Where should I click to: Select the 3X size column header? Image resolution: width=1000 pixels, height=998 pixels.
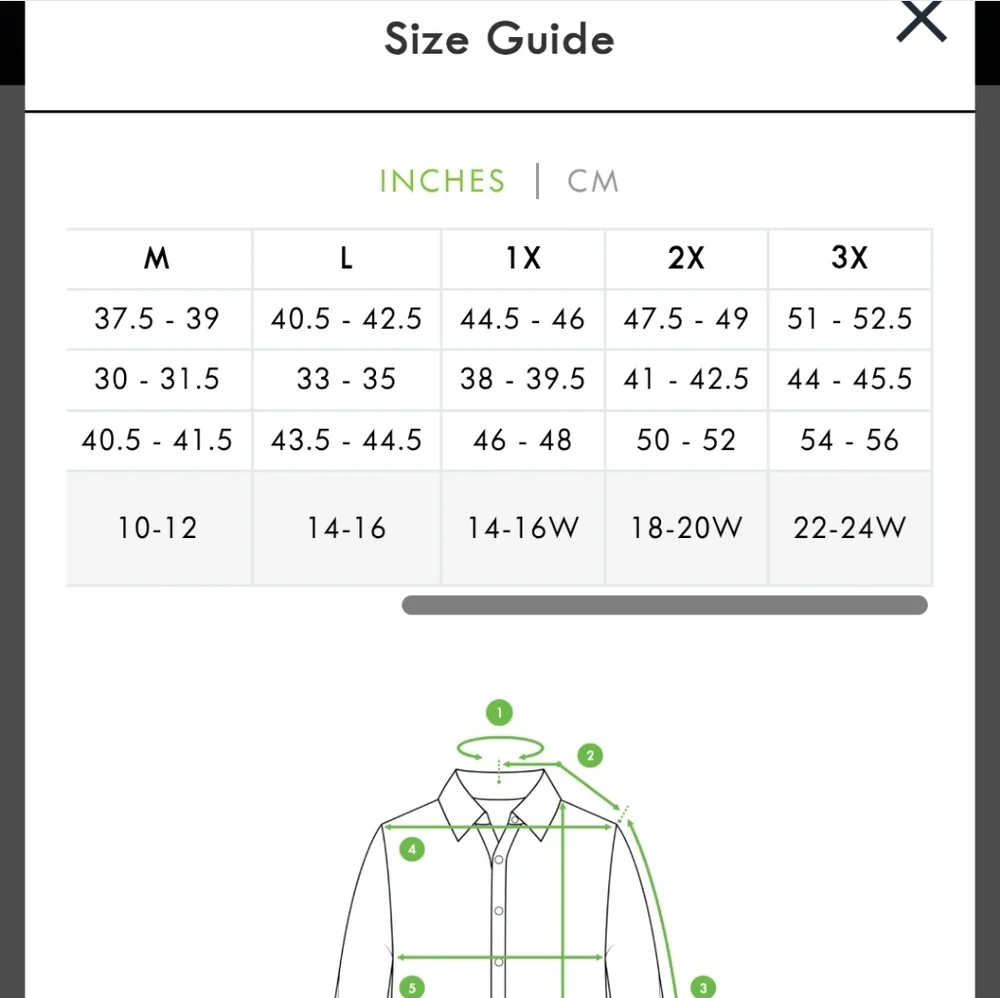pos(850,259)
